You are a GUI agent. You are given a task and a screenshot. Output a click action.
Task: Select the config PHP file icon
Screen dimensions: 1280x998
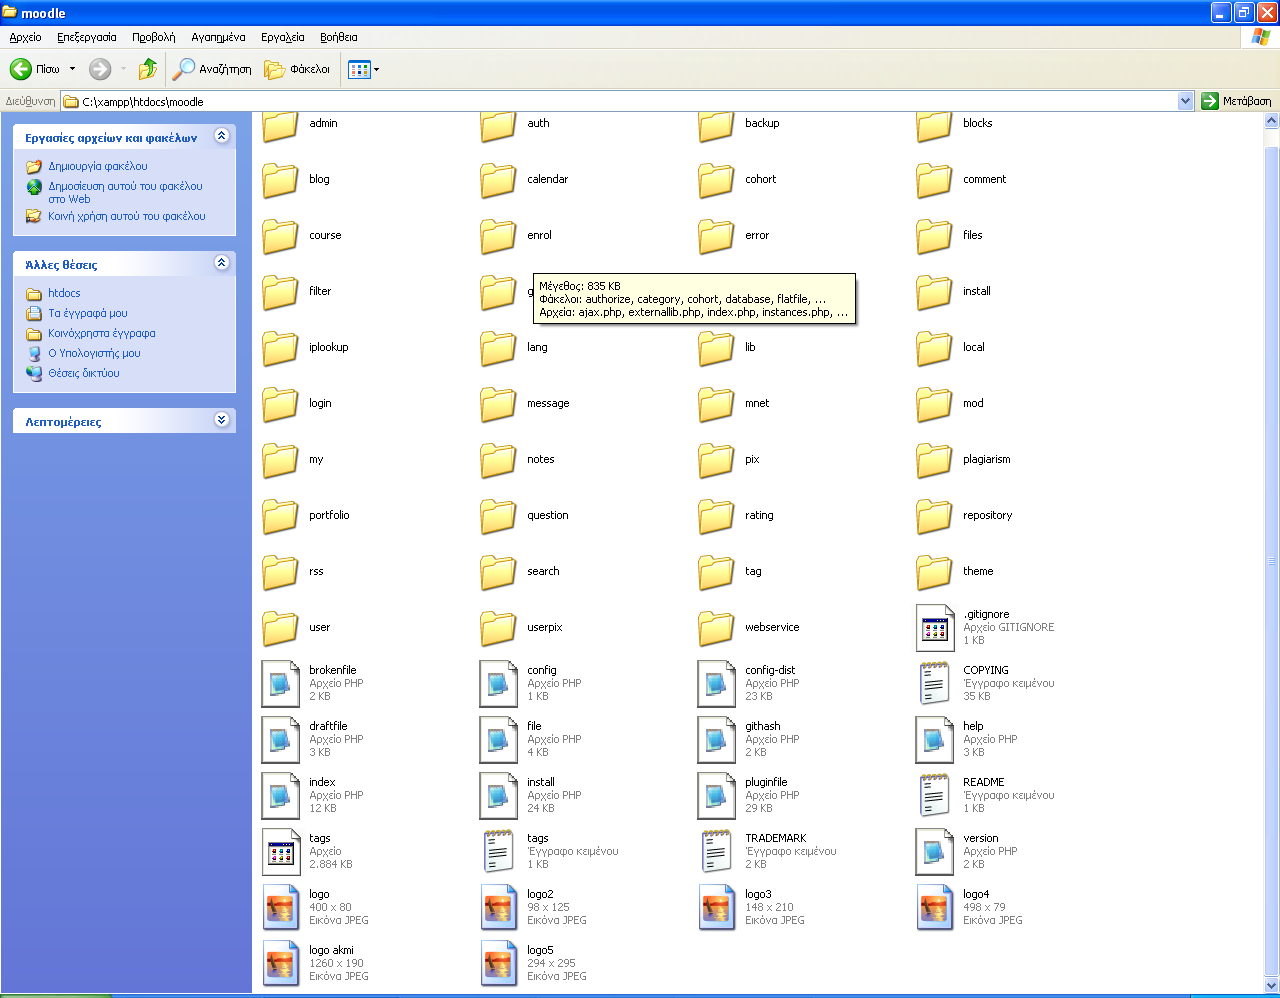coord(498,684)
